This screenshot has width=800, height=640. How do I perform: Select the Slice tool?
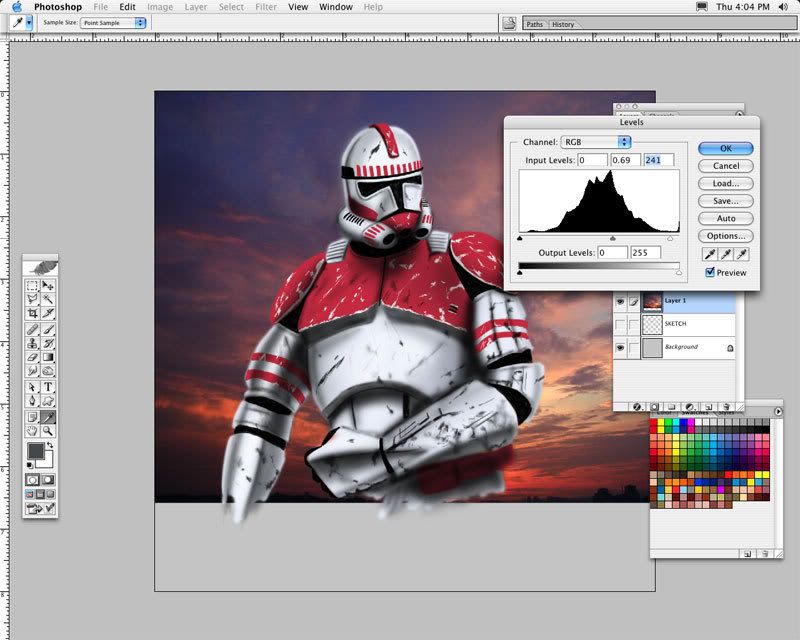pyautogui.click(x=48, y=313)
